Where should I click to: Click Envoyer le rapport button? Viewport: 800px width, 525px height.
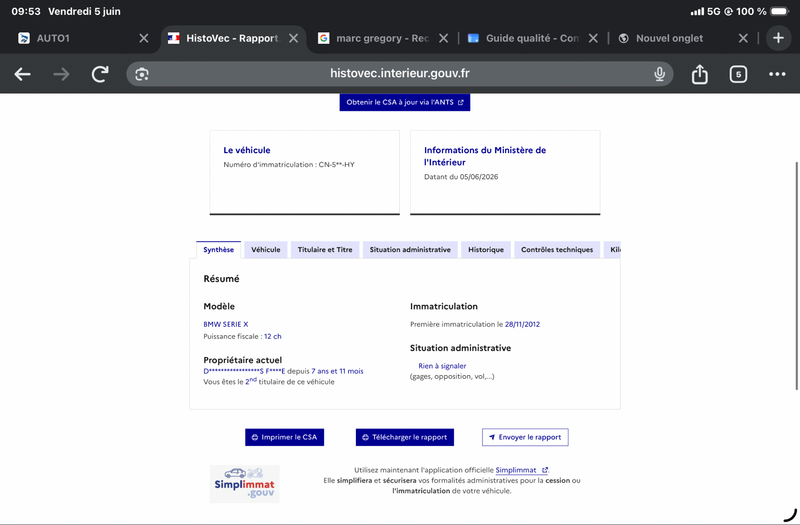tap(525, 437)
